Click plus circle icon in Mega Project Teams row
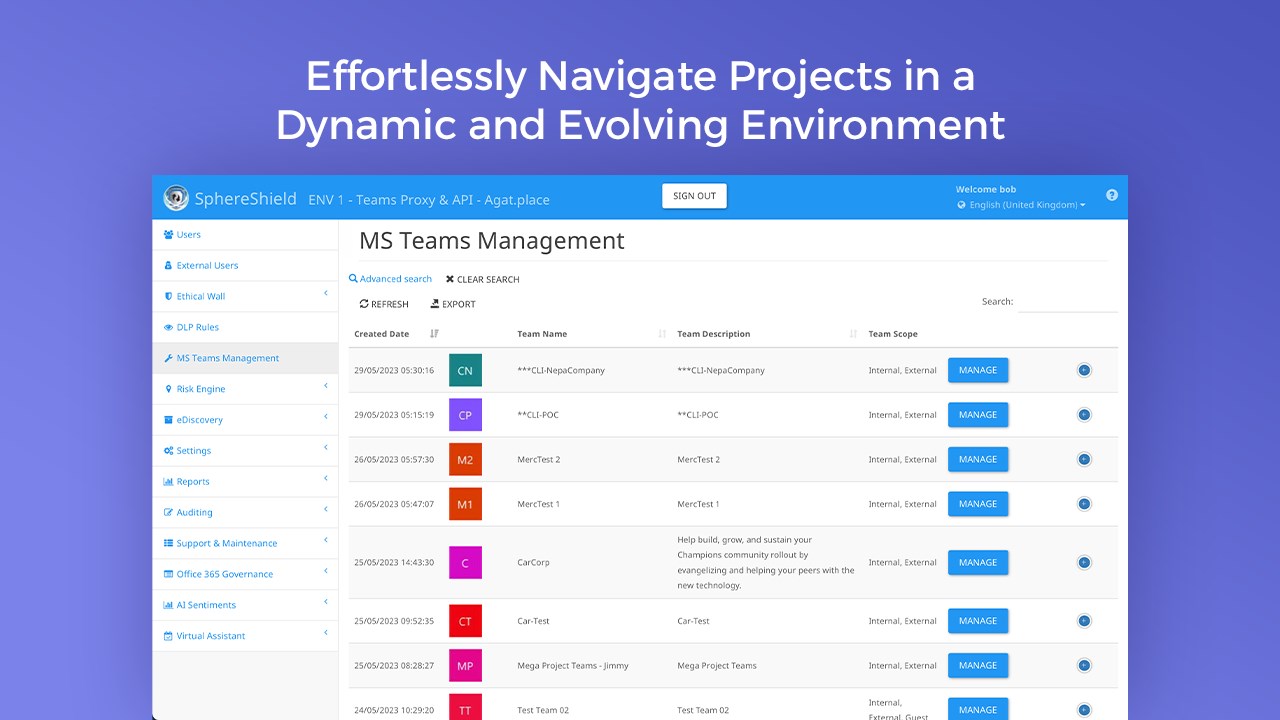Image resolution: width=1280 pixels, height=720 pixels. coord(1084,665)
